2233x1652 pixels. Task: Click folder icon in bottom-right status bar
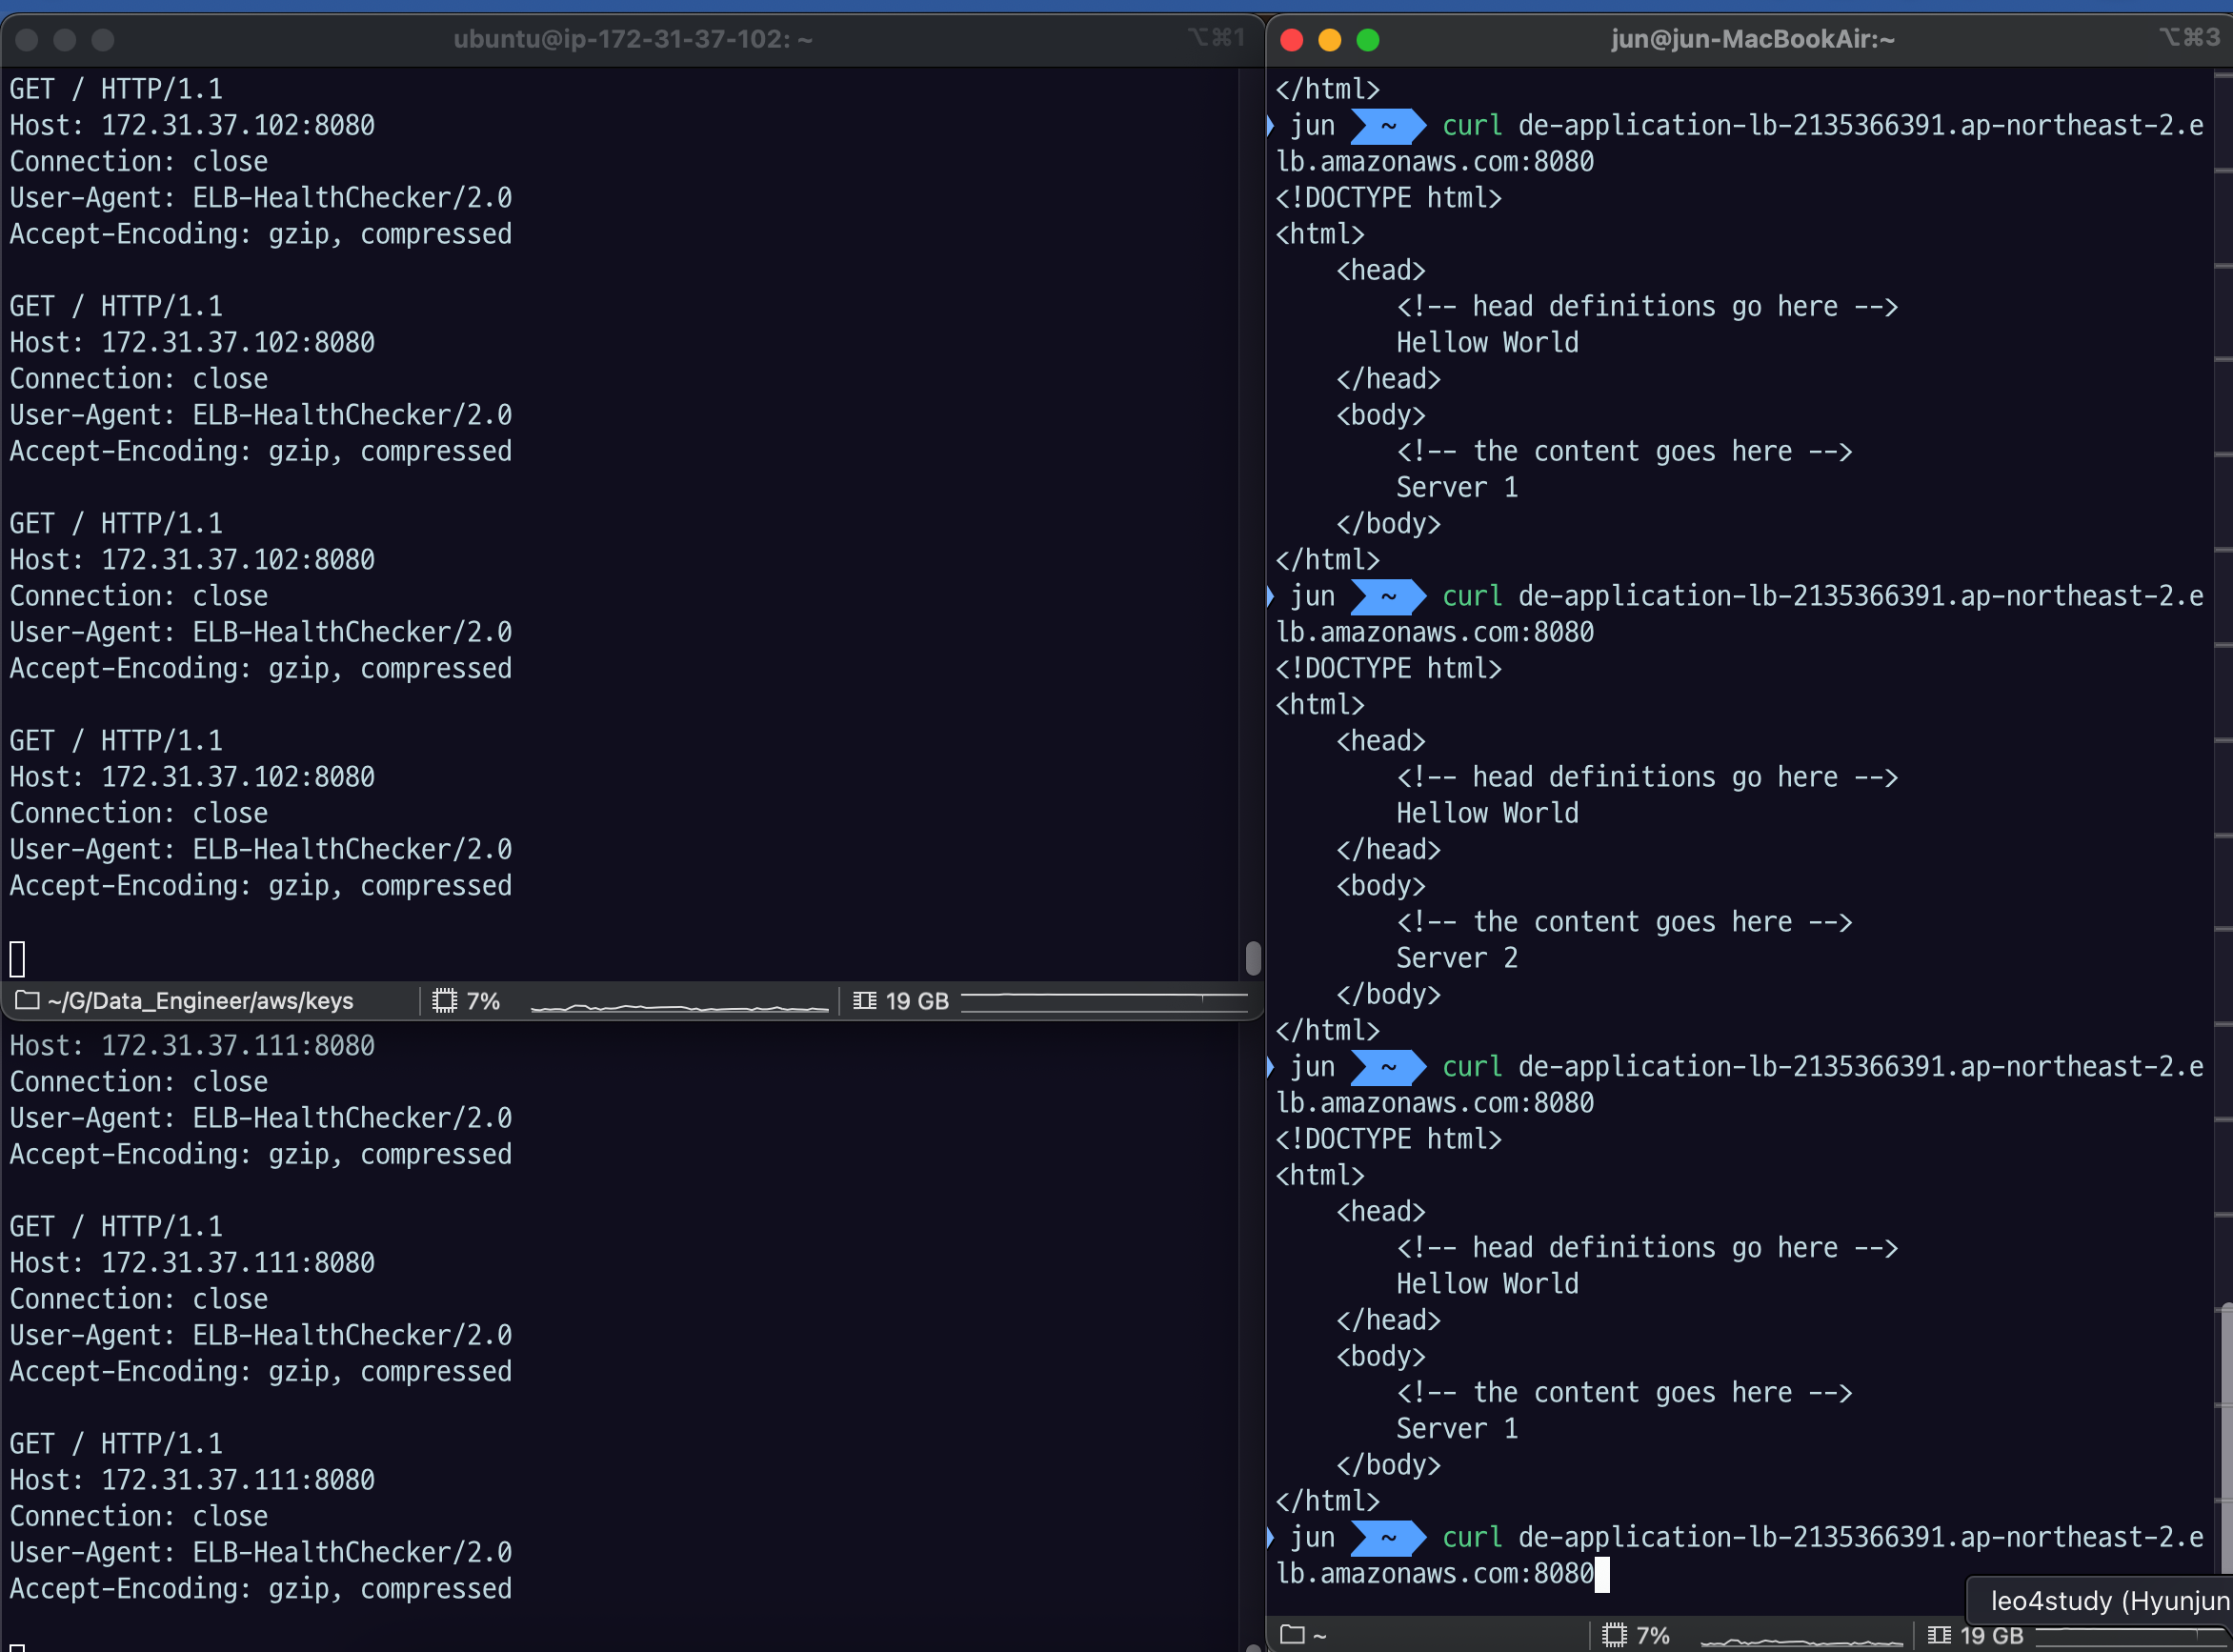(1292, 1634)
